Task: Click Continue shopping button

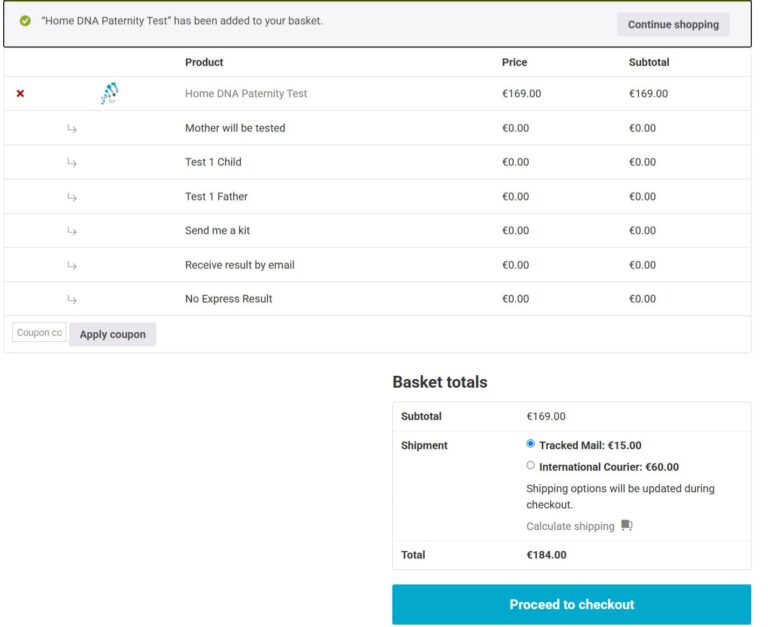Action: tap(673, 24)
